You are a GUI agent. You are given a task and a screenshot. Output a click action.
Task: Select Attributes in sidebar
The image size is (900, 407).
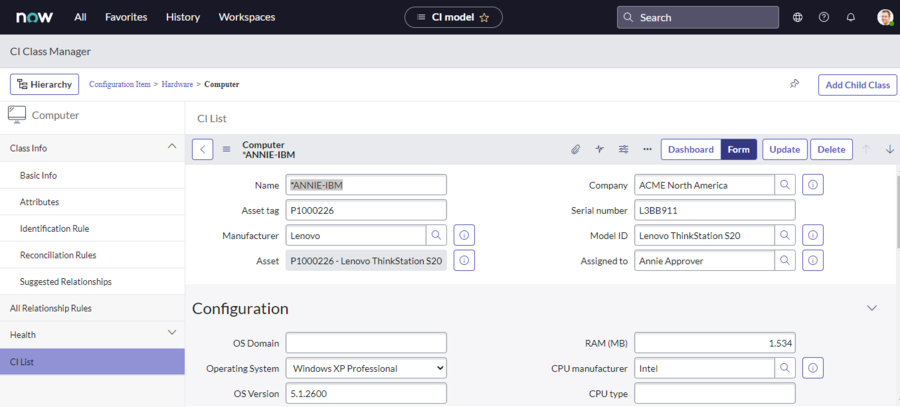click(92, 202)
